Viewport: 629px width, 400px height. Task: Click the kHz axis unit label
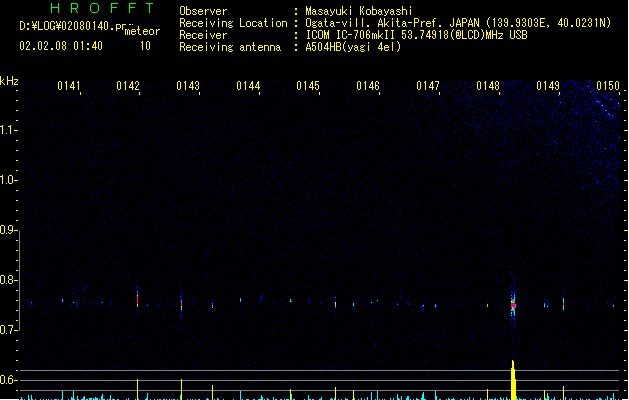pyautogui.click(x=9, y=81)
